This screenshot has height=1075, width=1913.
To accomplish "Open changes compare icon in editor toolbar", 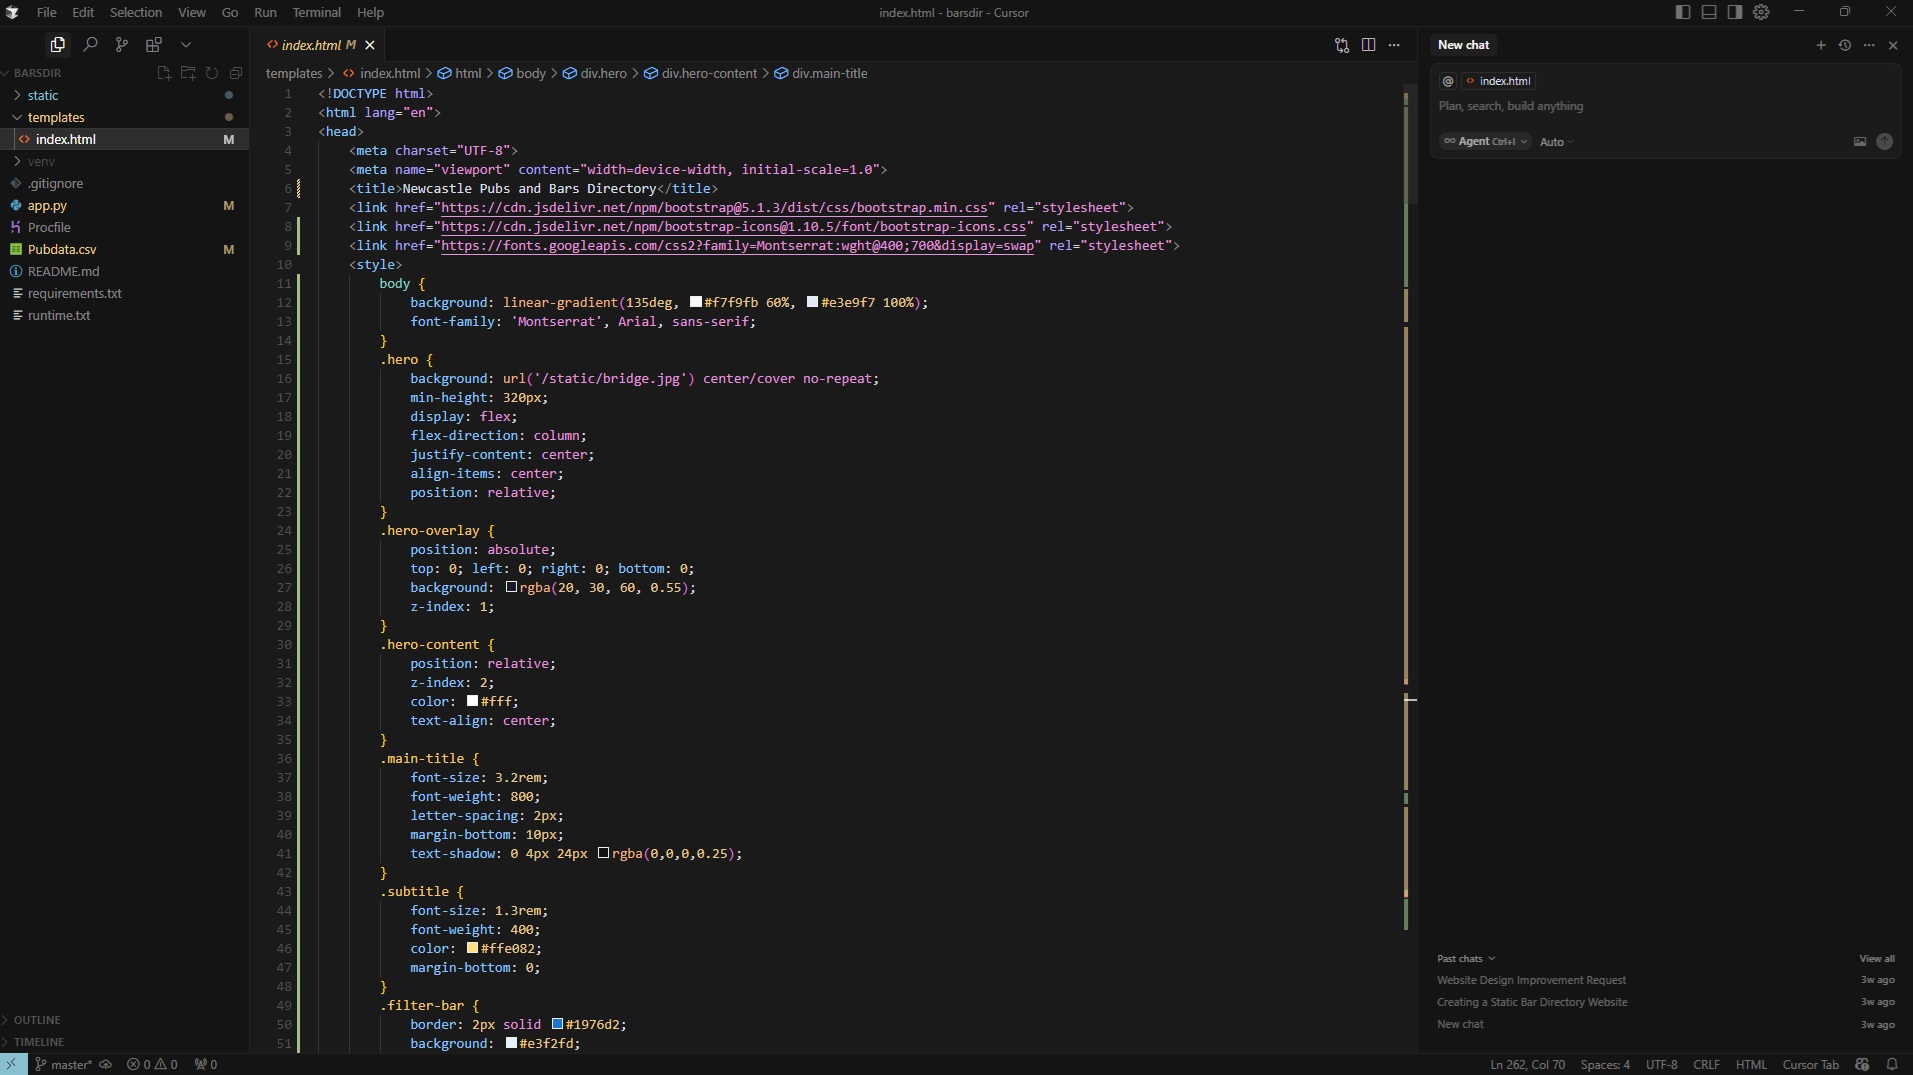I will click(1342, 45).
